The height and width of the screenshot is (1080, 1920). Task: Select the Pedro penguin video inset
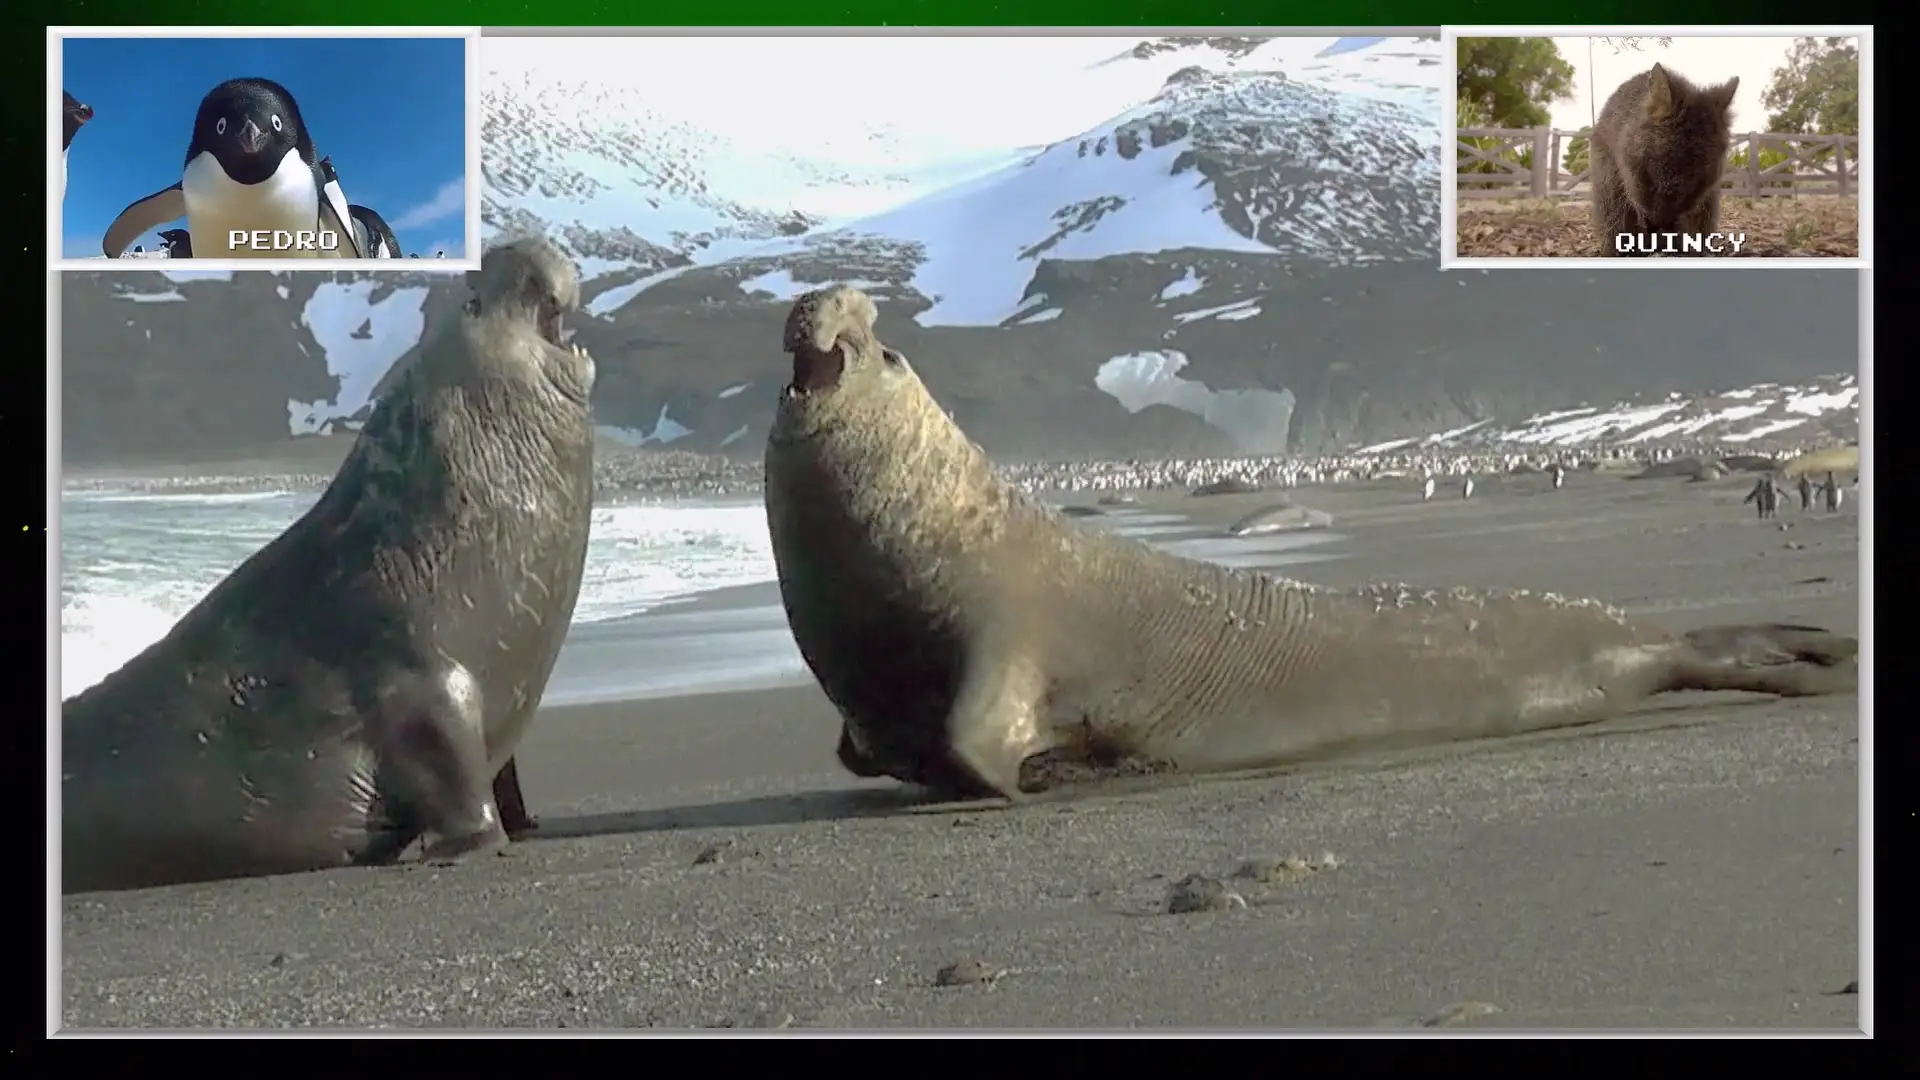click(x=264, y=148)
